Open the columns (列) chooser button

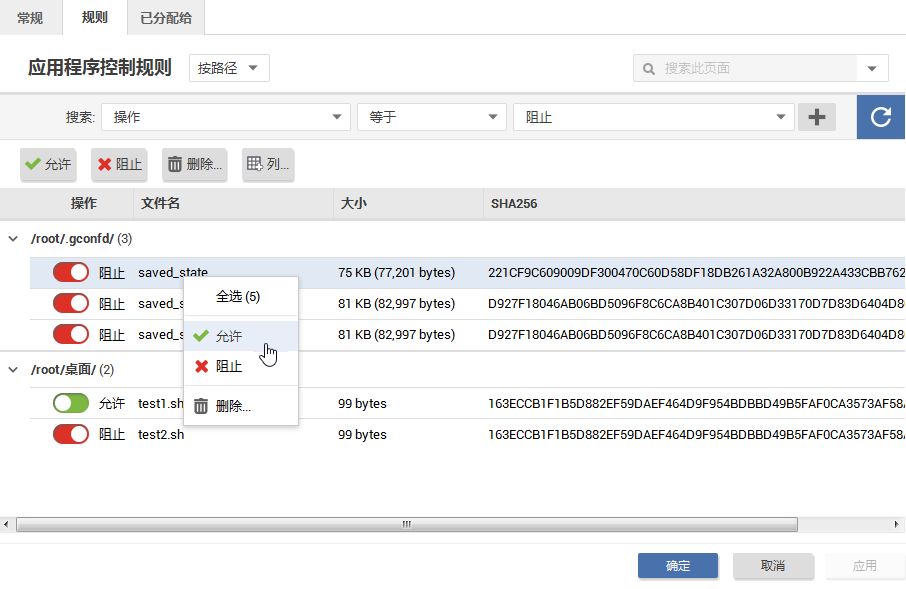268,164
